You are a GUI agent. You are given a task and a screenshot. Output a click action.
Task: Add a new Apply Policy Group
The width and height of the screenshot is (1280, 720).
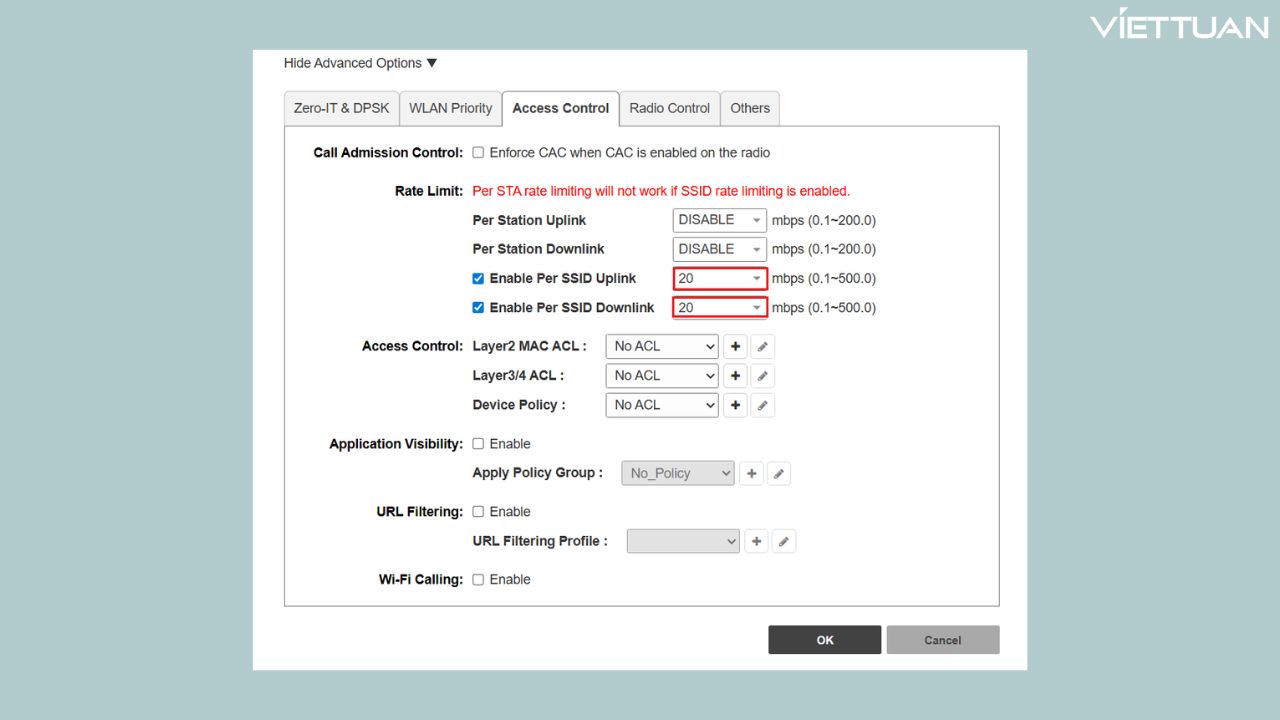tap(751, 473)
